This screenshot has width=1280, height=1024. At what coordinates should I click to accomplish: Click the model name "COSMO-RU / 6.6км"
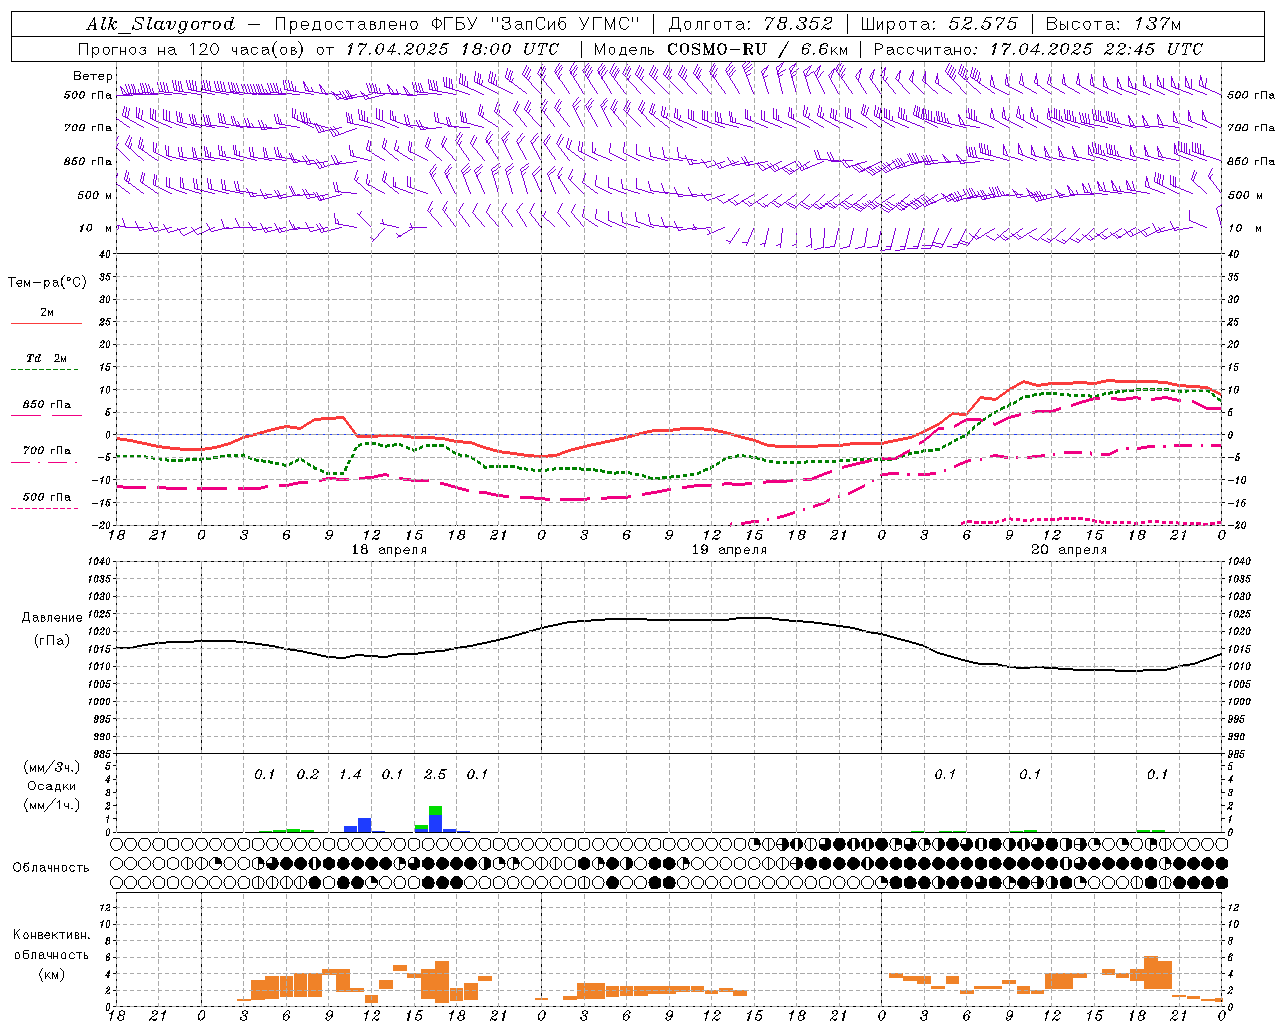(x=758, y=49)
